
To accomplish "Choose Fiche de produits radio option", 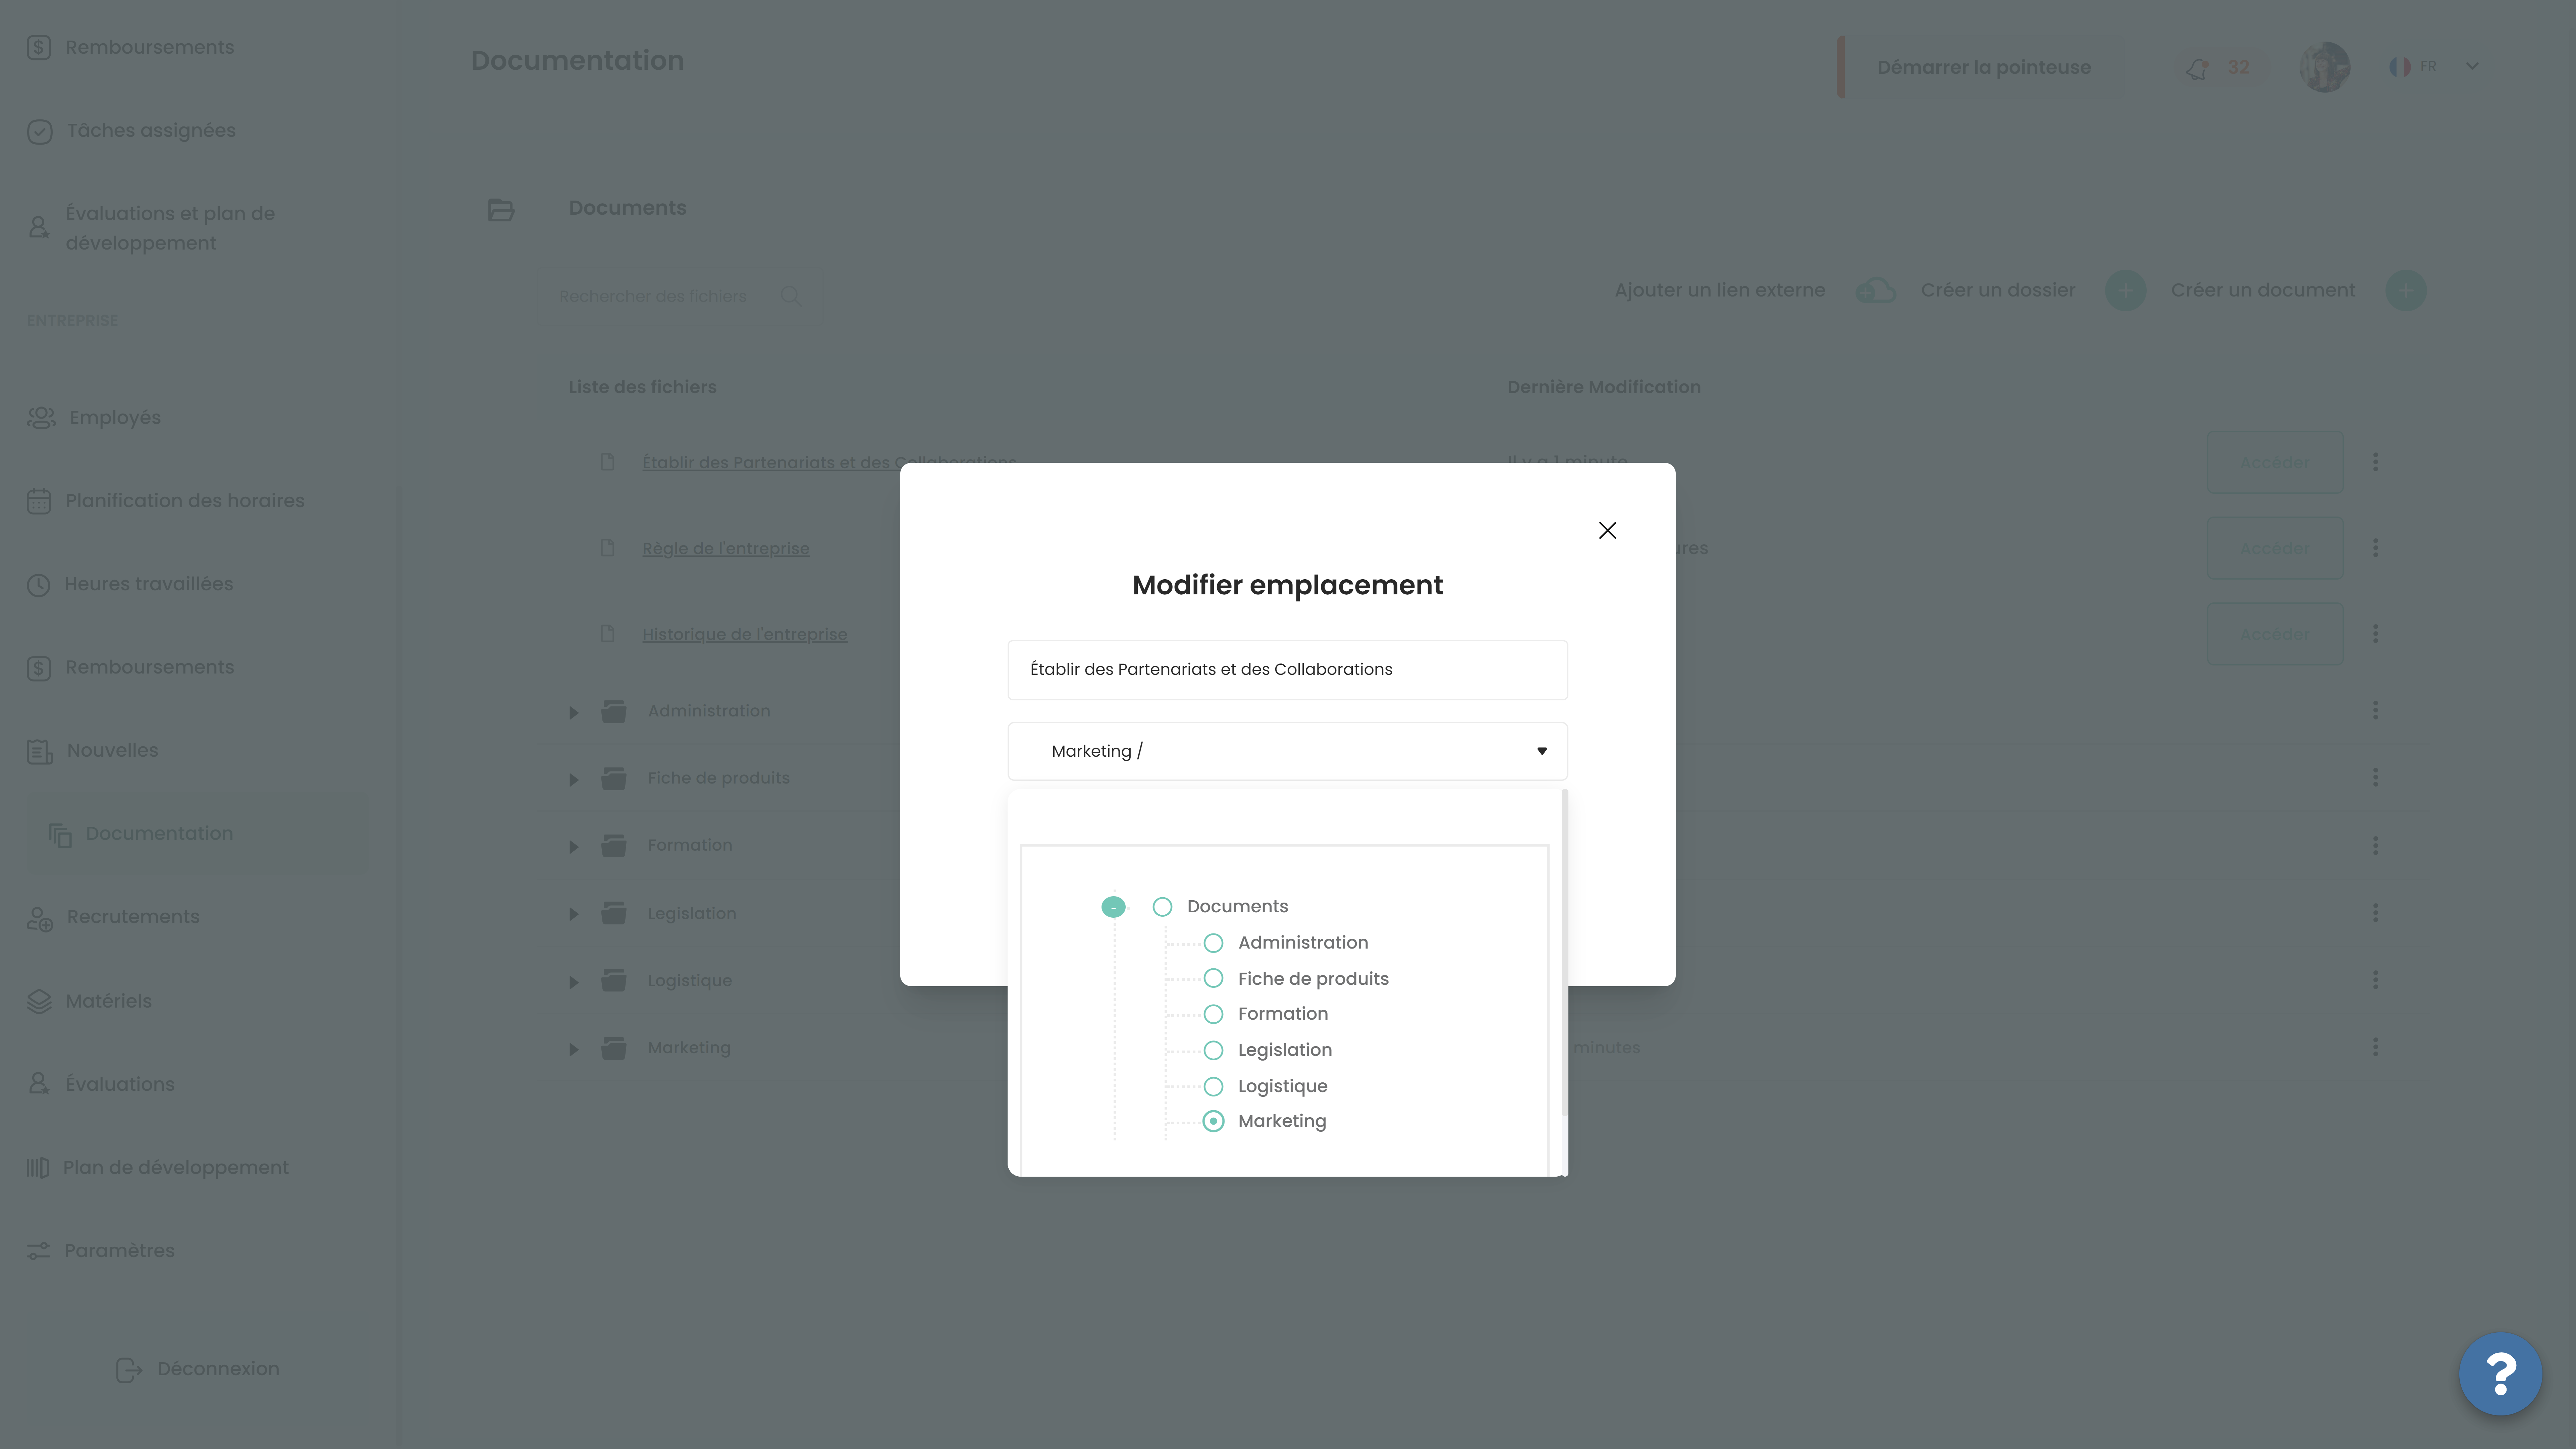I will 1213,978.
